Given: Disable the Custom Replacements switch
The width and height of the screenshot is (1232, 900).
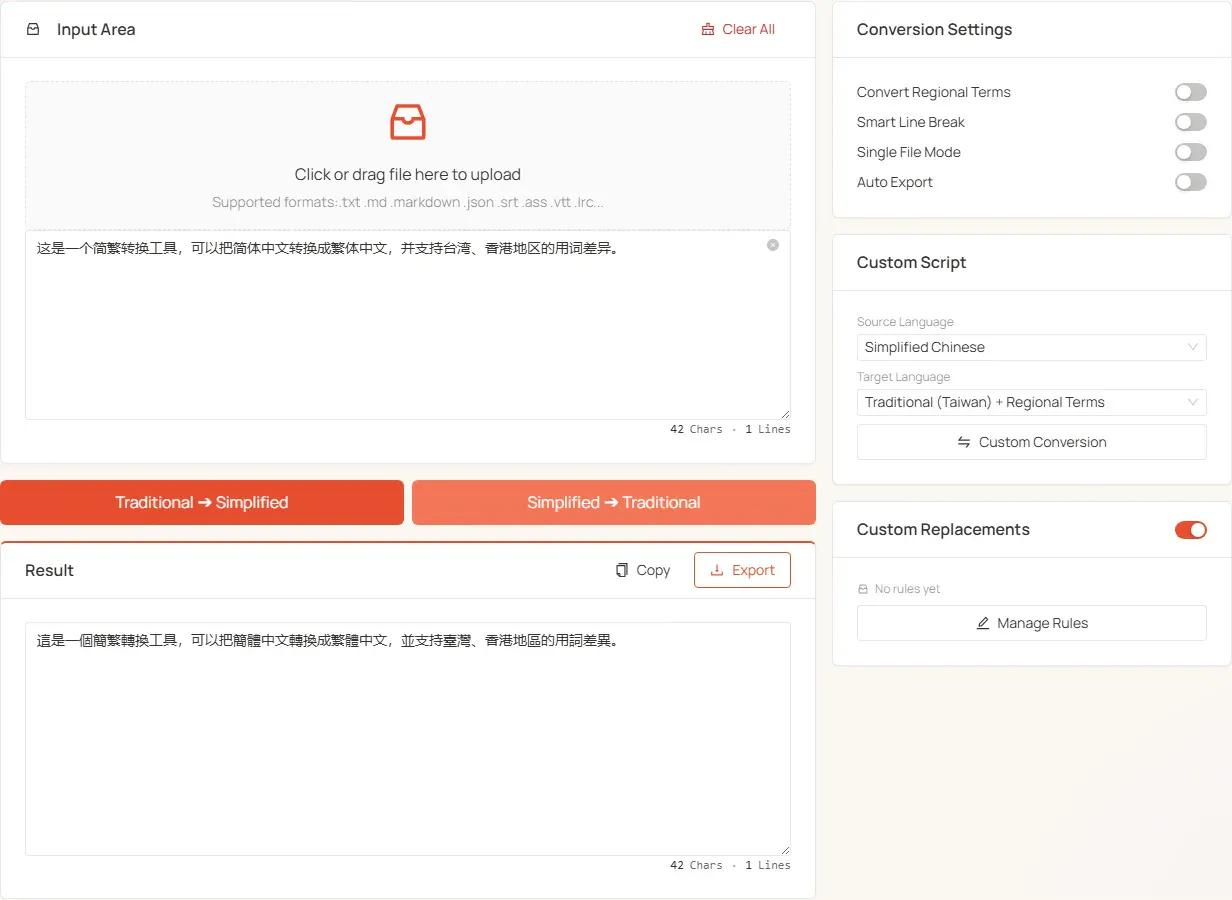Looking at the screenshot, I should pos(1191,530).
